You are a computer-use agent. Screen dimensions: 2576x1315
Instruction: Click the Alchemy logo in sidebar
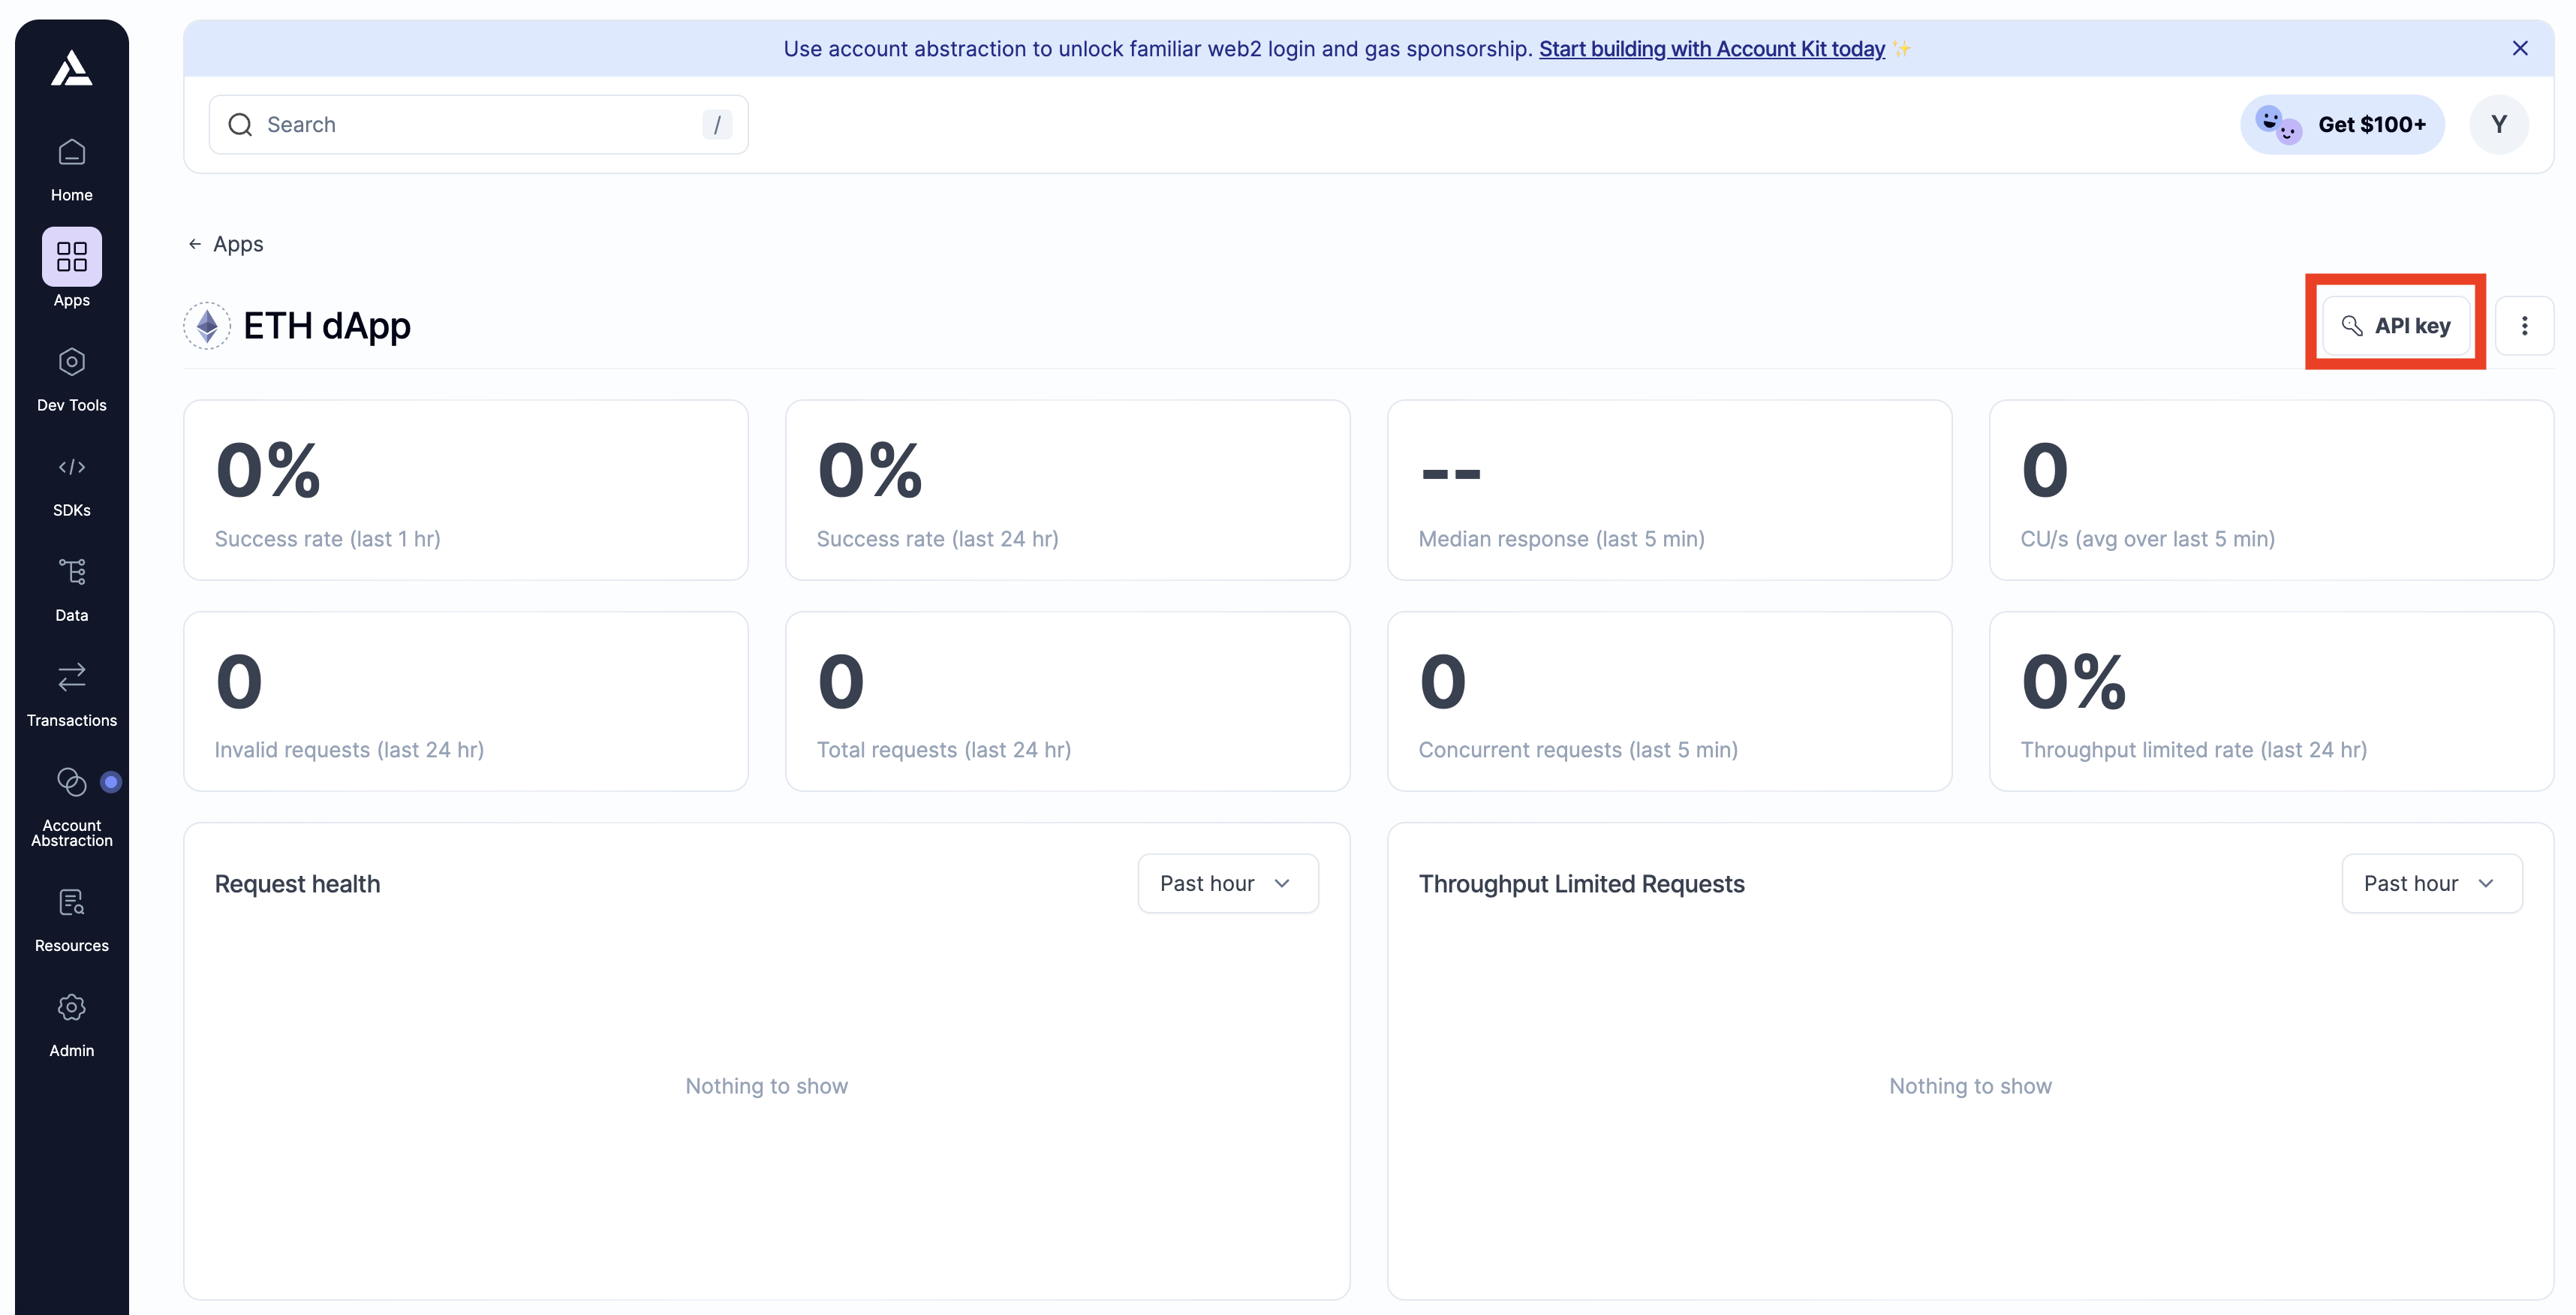click(71, 68)
